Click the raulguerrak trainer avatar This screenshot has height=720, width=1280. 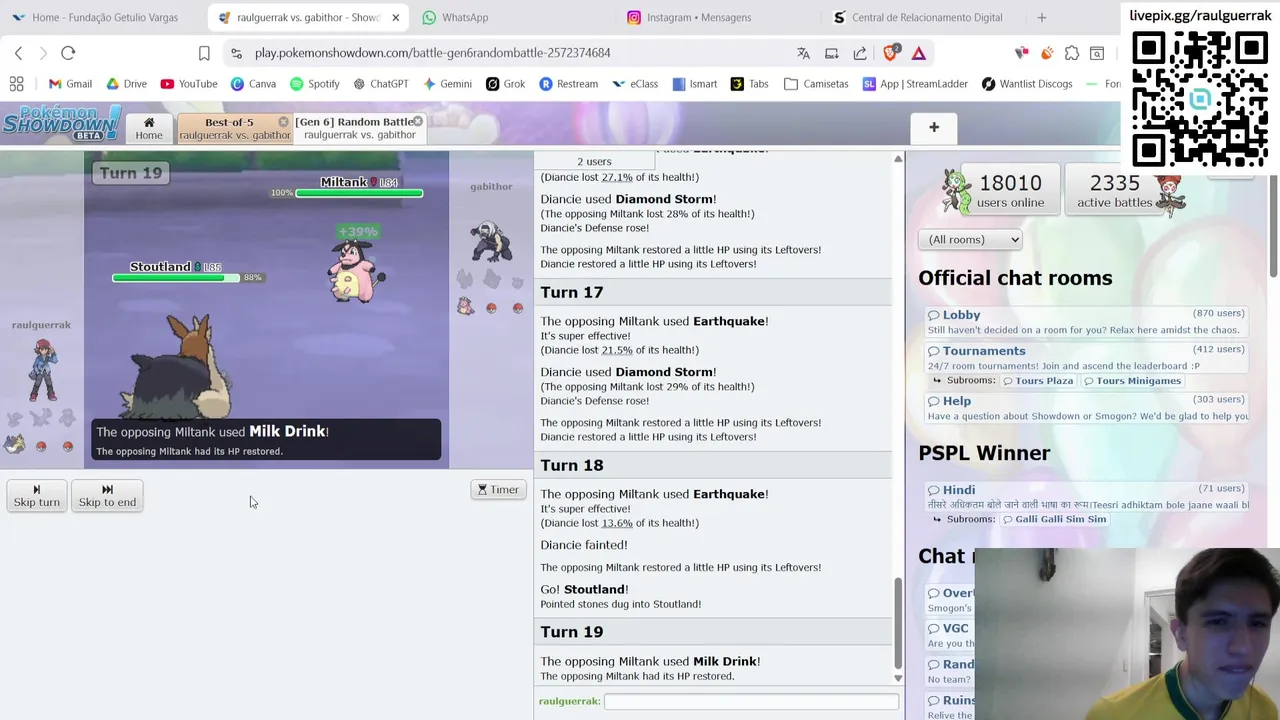pyautogui.click(x=42, y=369)
